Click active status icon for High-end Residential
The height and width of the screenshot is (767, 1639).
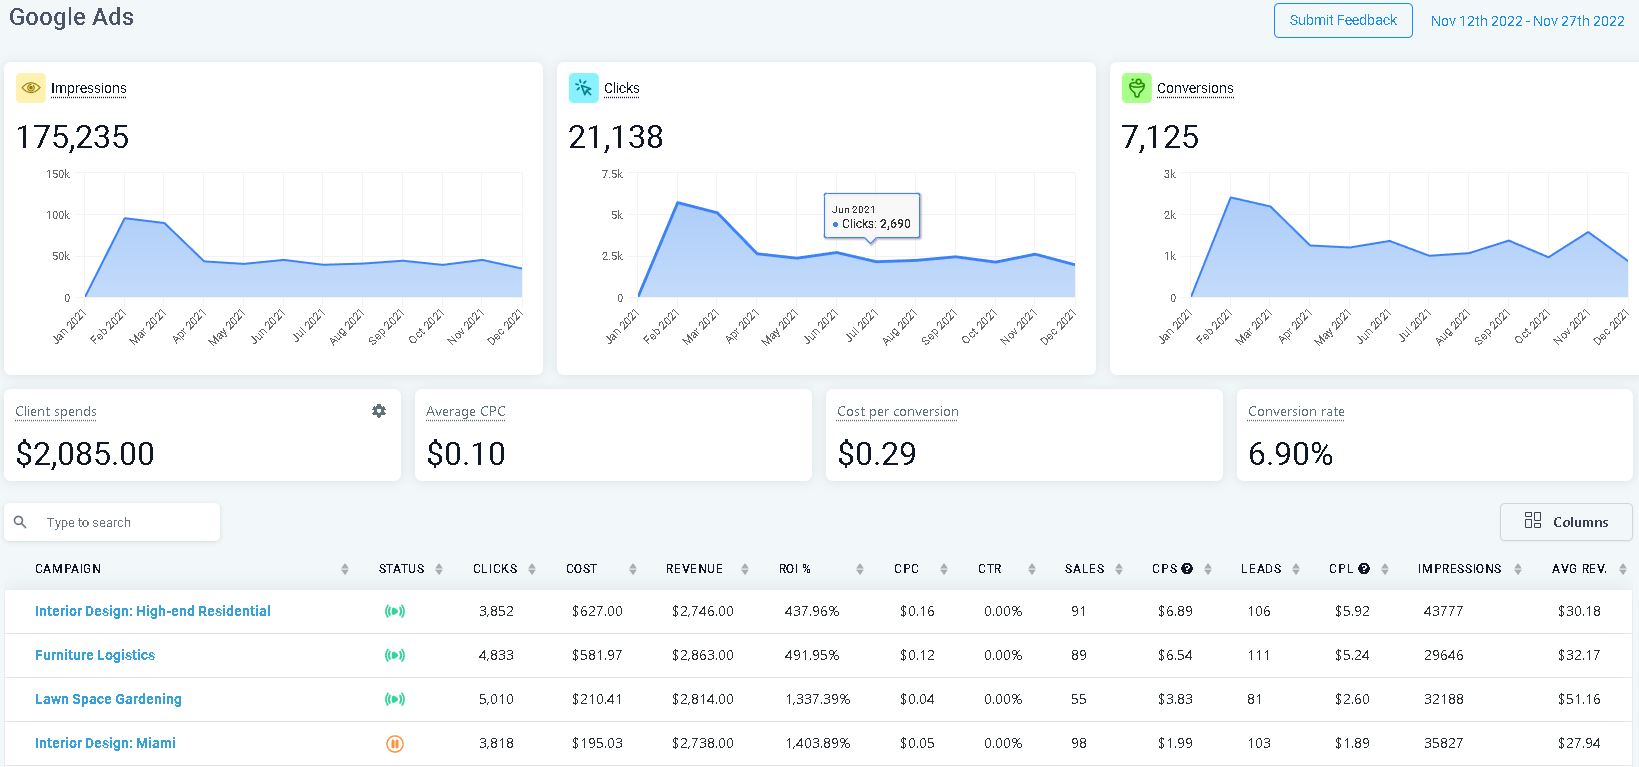click(395, 611)
